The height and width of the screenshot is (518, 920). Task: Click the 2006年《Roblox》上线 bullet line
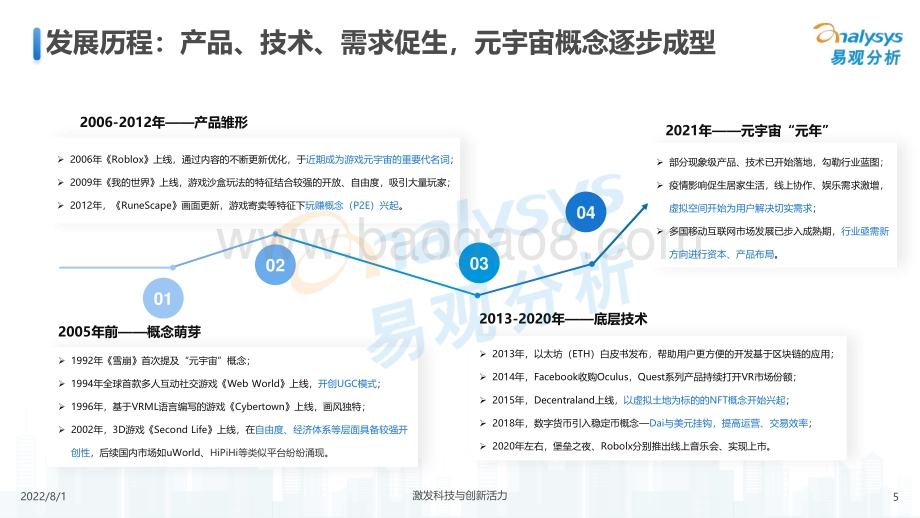click(x=256, y=160)
